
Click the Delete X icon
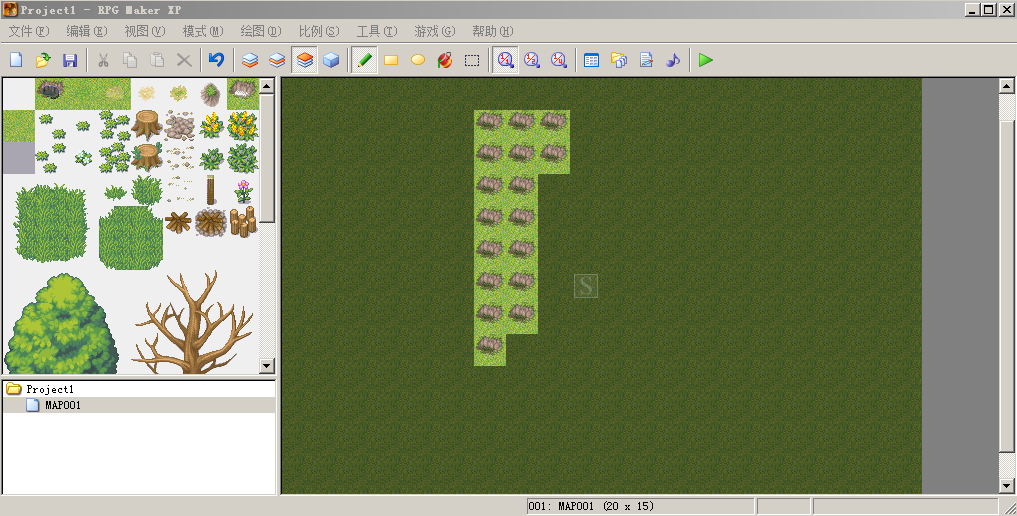tap(184, 60)
